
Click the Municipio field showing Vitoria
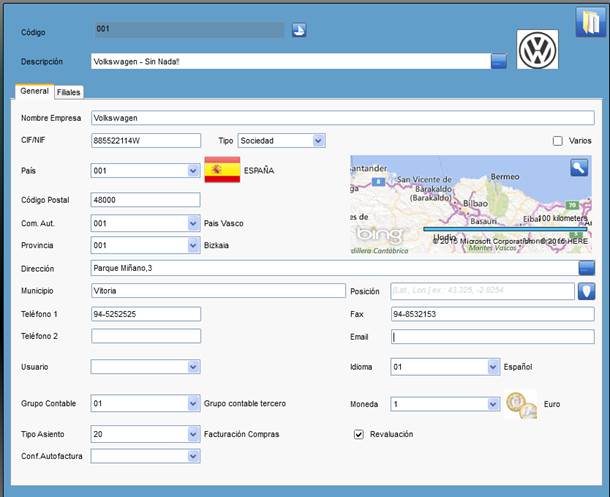click(218, 290)
